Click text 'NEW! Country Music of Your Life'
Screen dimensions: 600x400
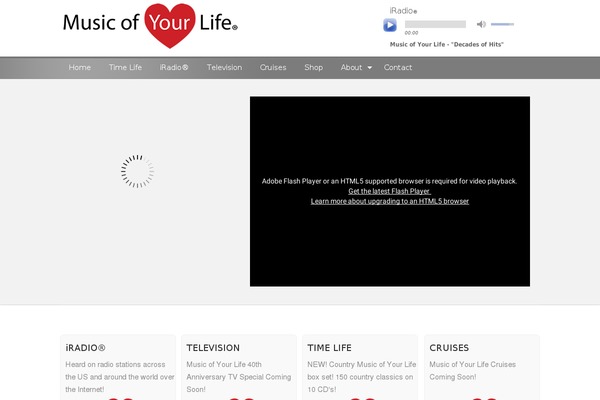[x=362, y=364]
